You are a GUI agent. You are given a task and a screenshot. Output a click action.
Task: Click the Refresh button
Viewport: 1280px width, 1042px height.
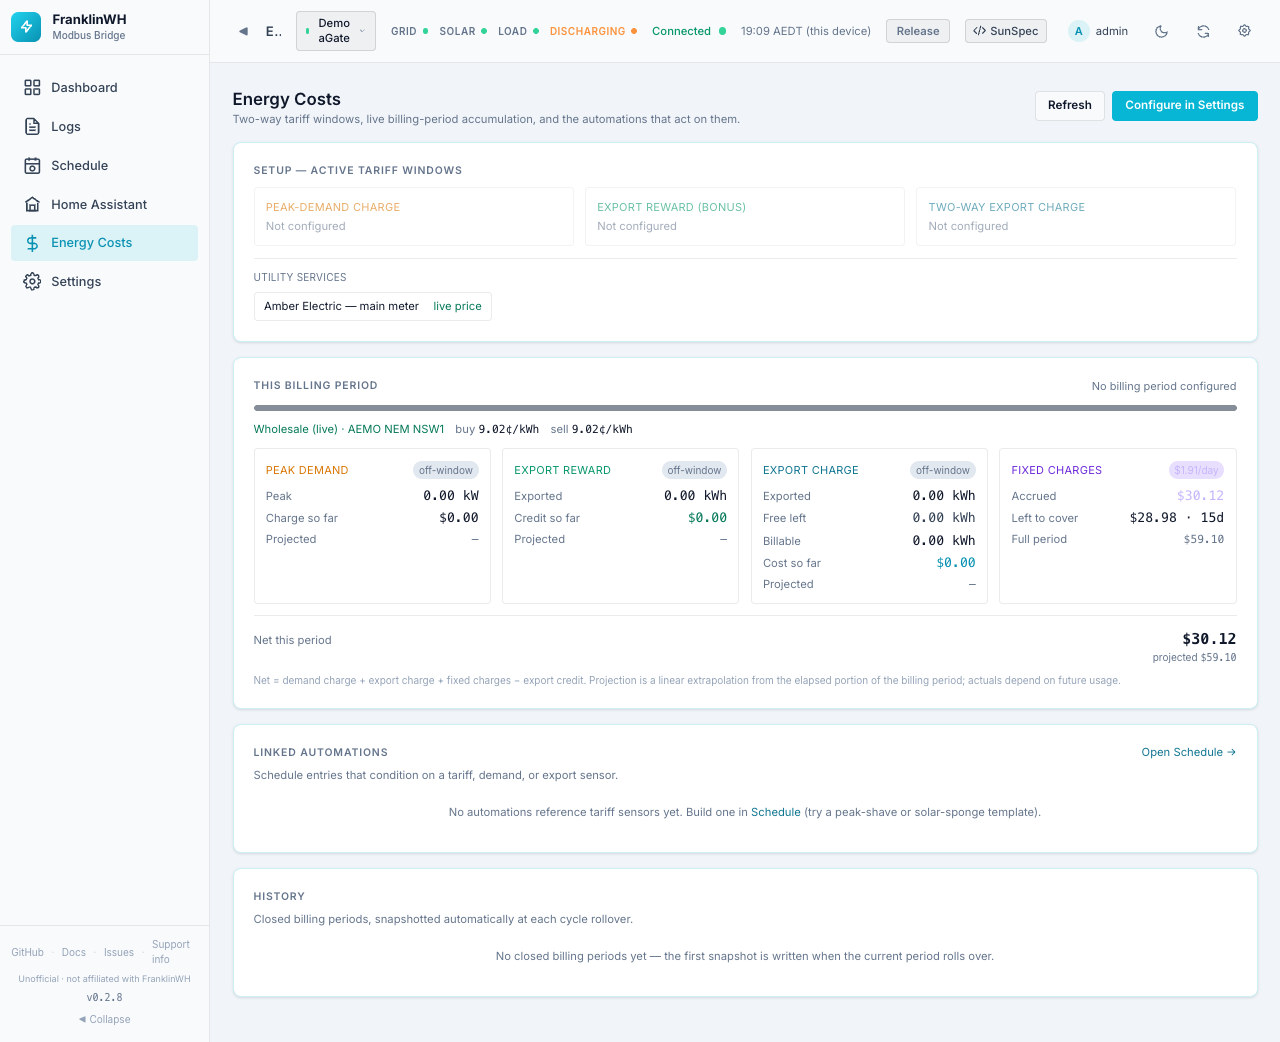(1070, 105)
